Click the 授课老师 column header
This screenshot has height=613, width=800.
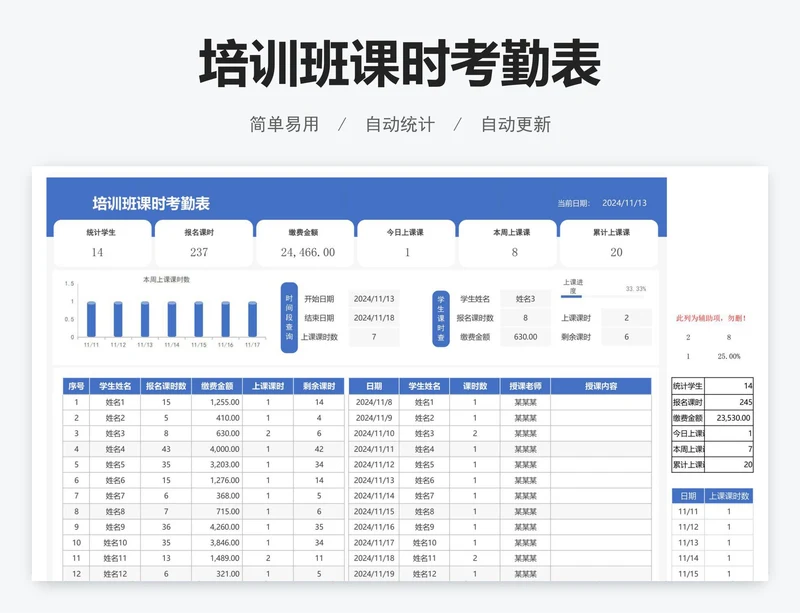click(x=525, y=385)
